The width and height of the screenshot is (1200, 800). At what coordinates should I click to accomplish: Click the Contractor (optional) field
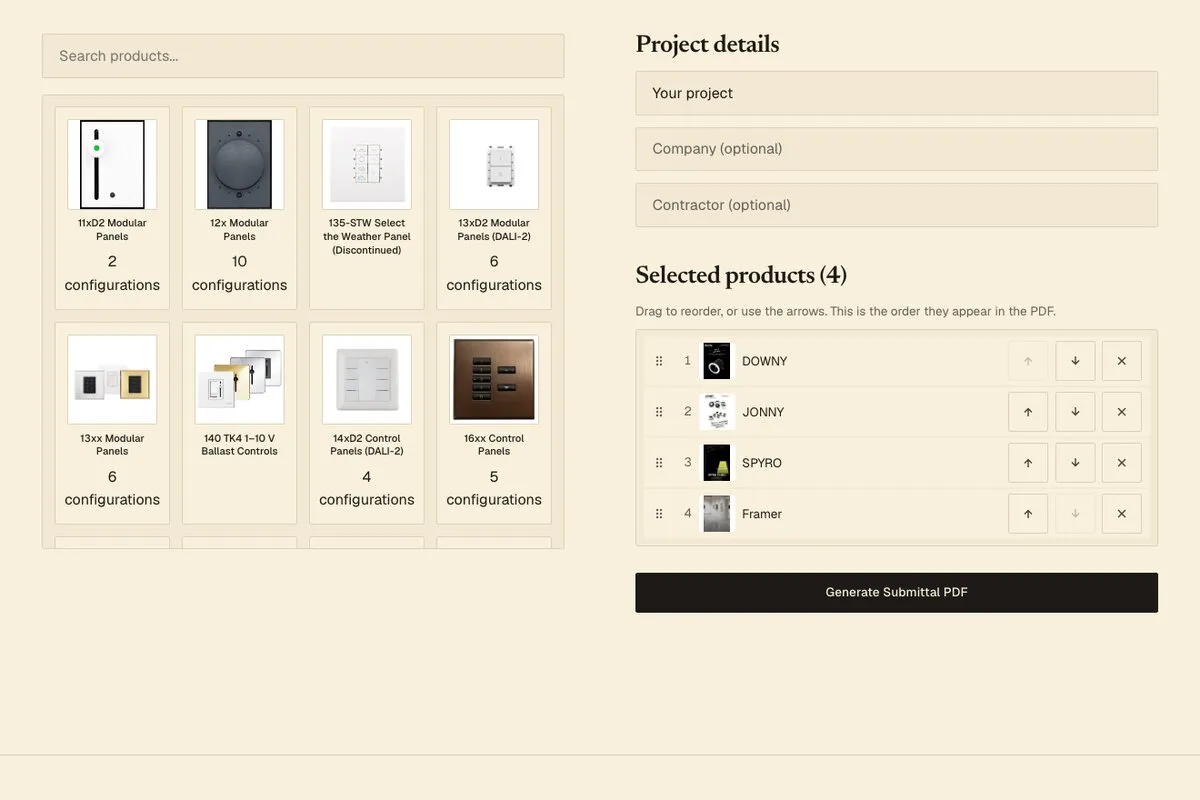click(x=896, y=205)
